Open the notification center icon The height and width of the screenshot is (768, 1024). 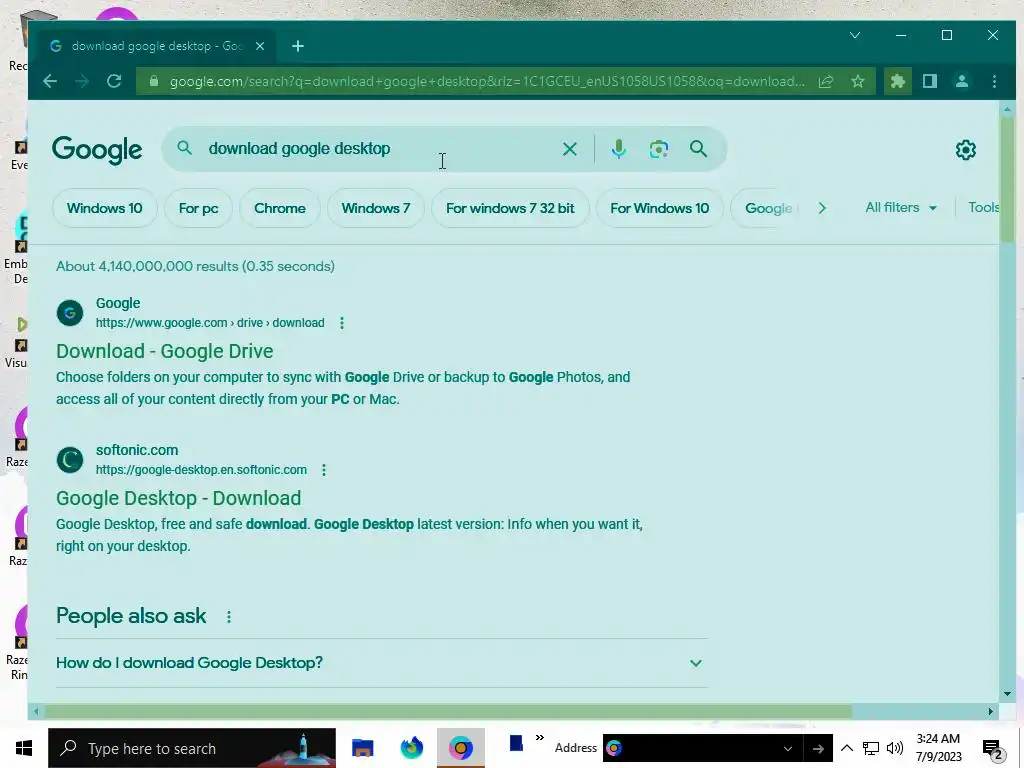click(993, 750)
